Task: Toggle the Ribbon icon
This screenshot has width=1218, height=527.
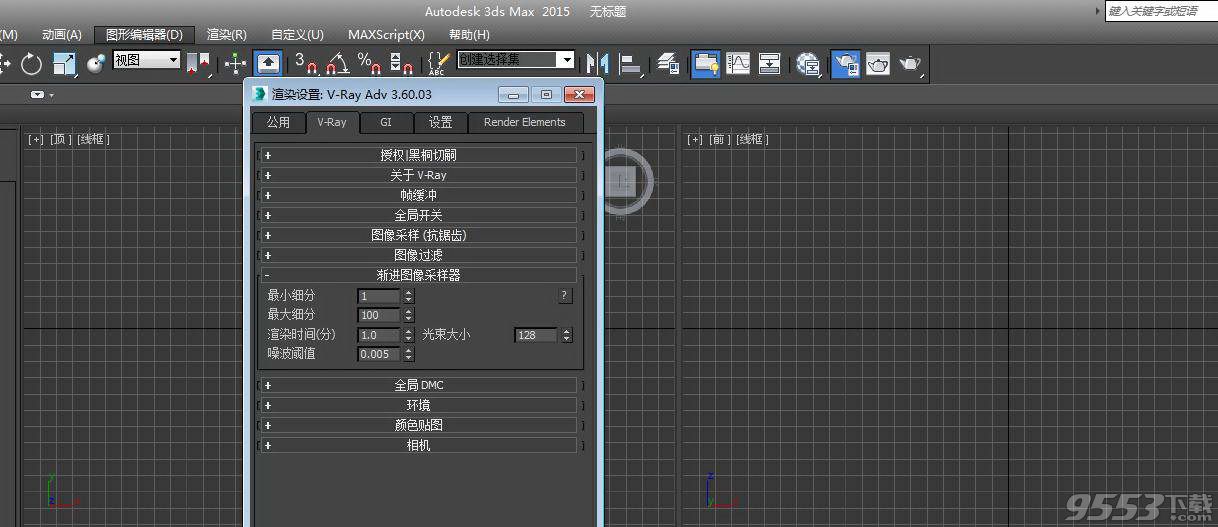Action: click(x=706, y=64)
